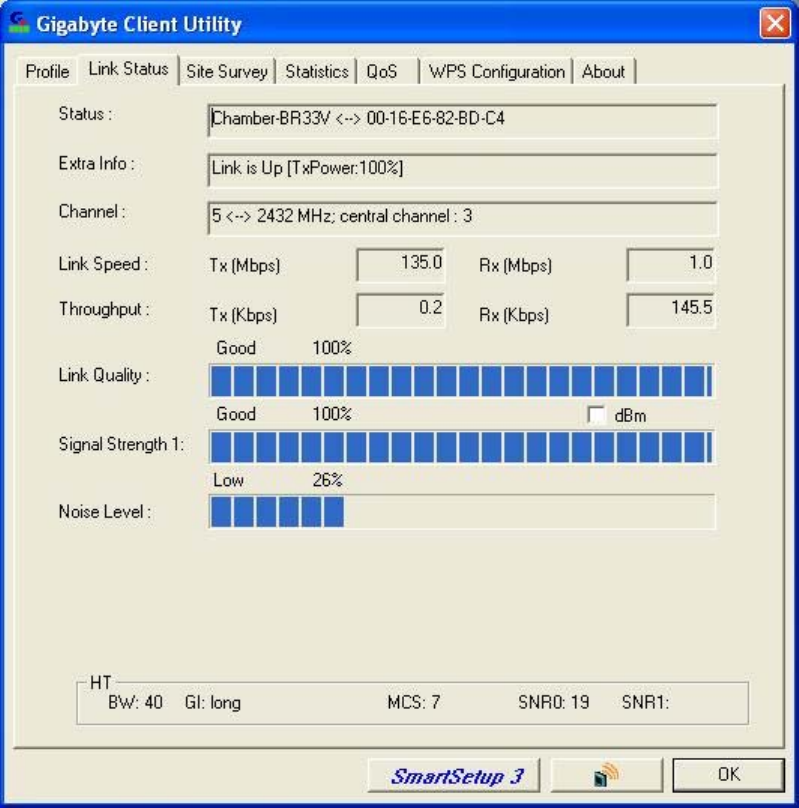Image resolution: width=799 pixels, height=808 pixels.
Task: Open the Statistics tab
Action: click(x=316, y=71)
